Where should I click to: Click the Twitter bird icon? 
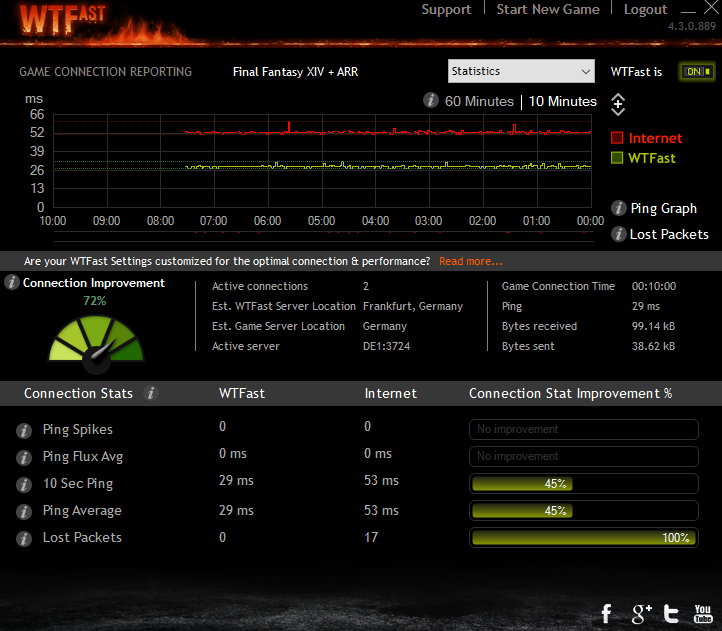point(672,613)
